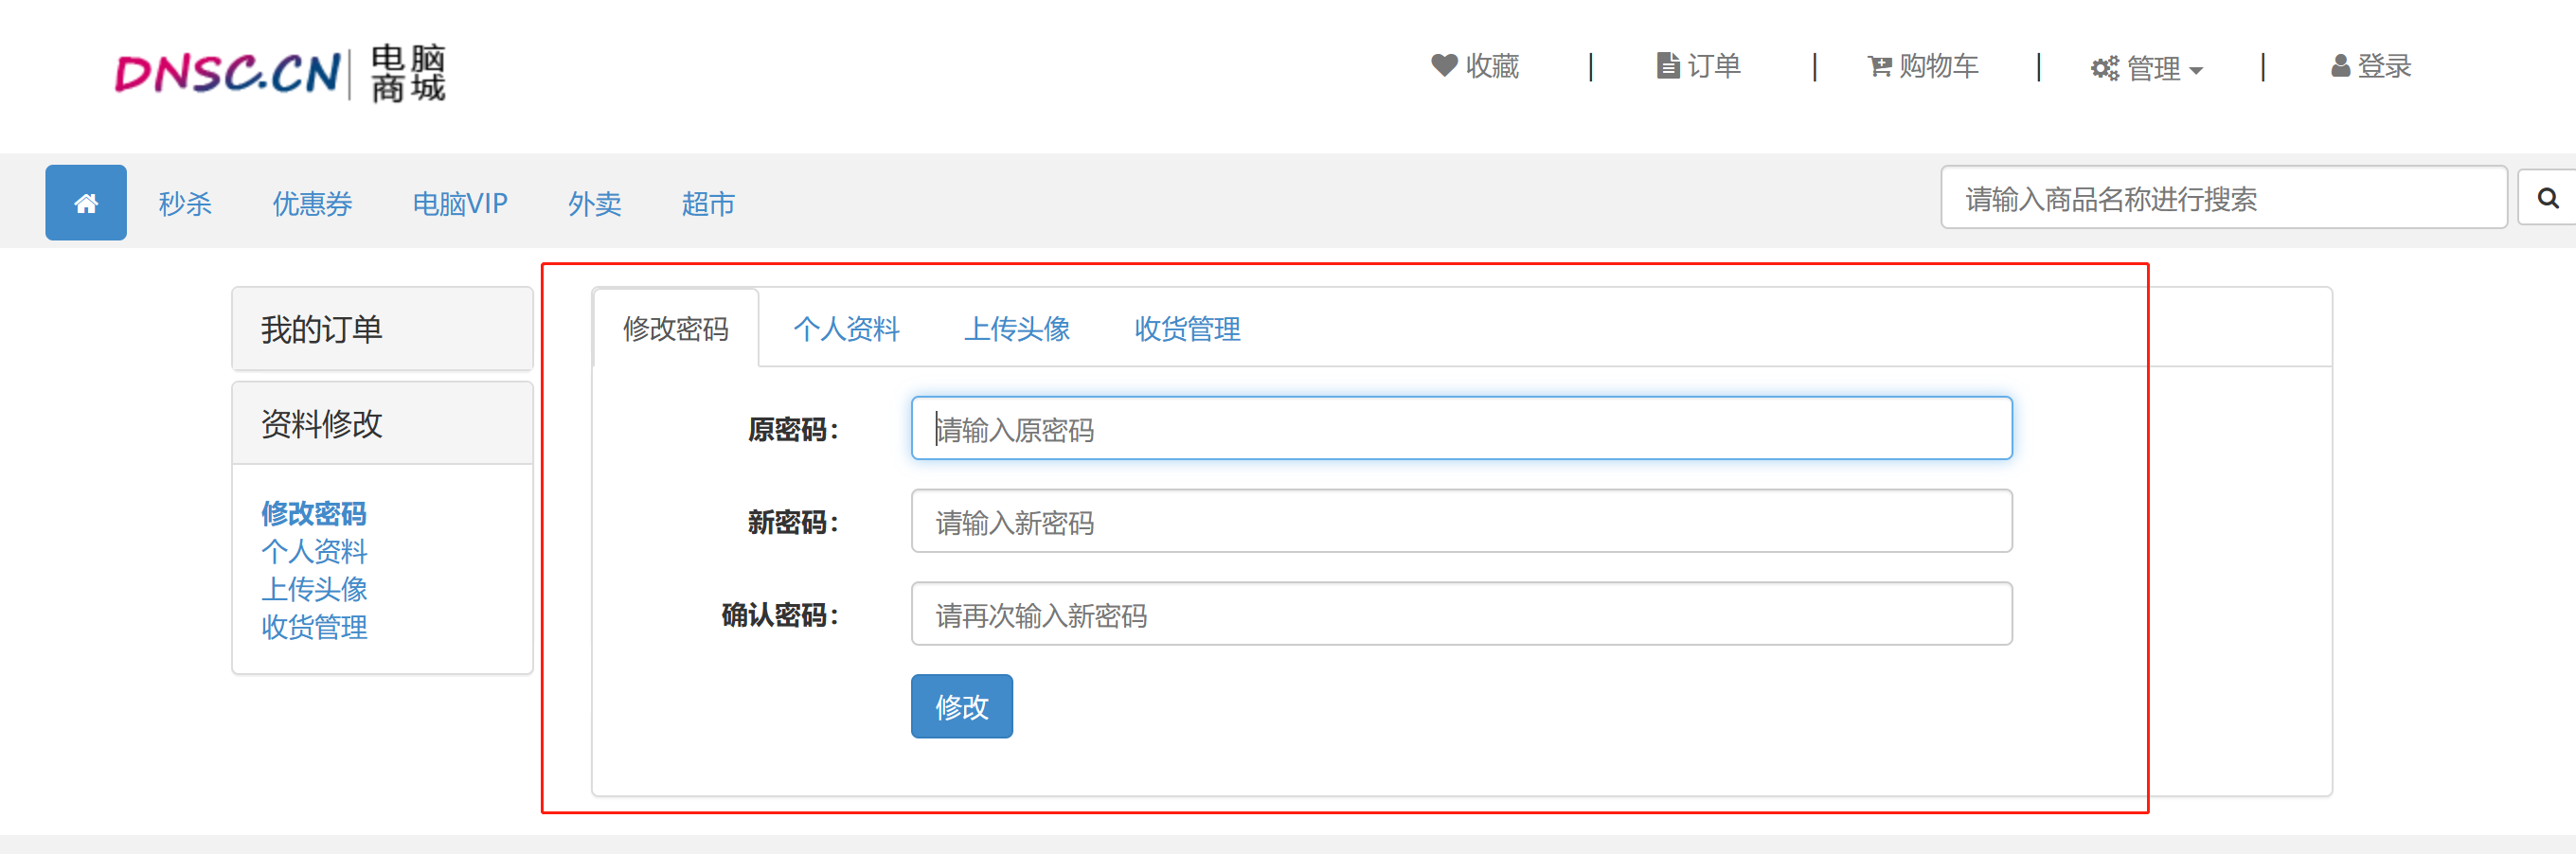Click the shopping cart icon
This screenshot has height=854, width=2576.
[x=1879, y=66]
